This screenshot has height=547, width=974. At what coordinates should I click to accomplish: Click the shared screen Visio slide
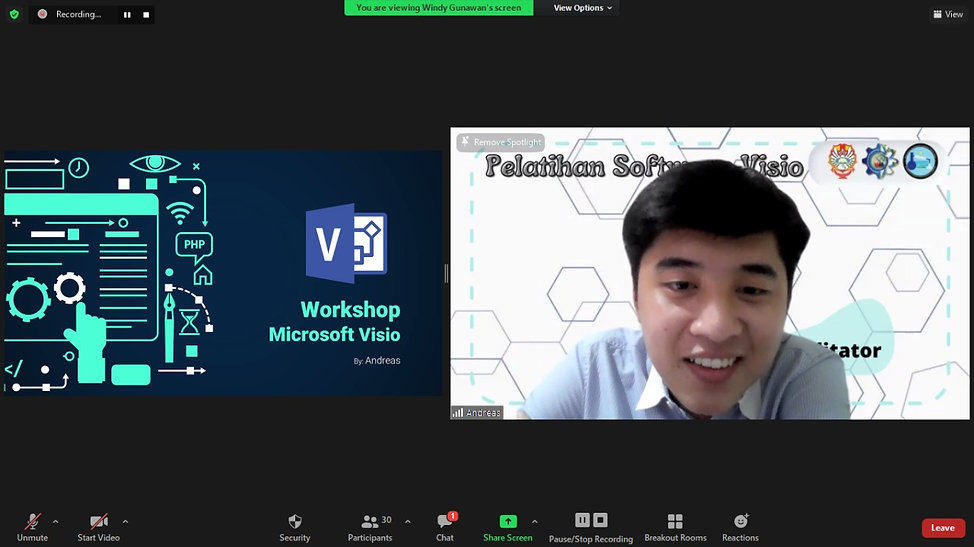223,273
